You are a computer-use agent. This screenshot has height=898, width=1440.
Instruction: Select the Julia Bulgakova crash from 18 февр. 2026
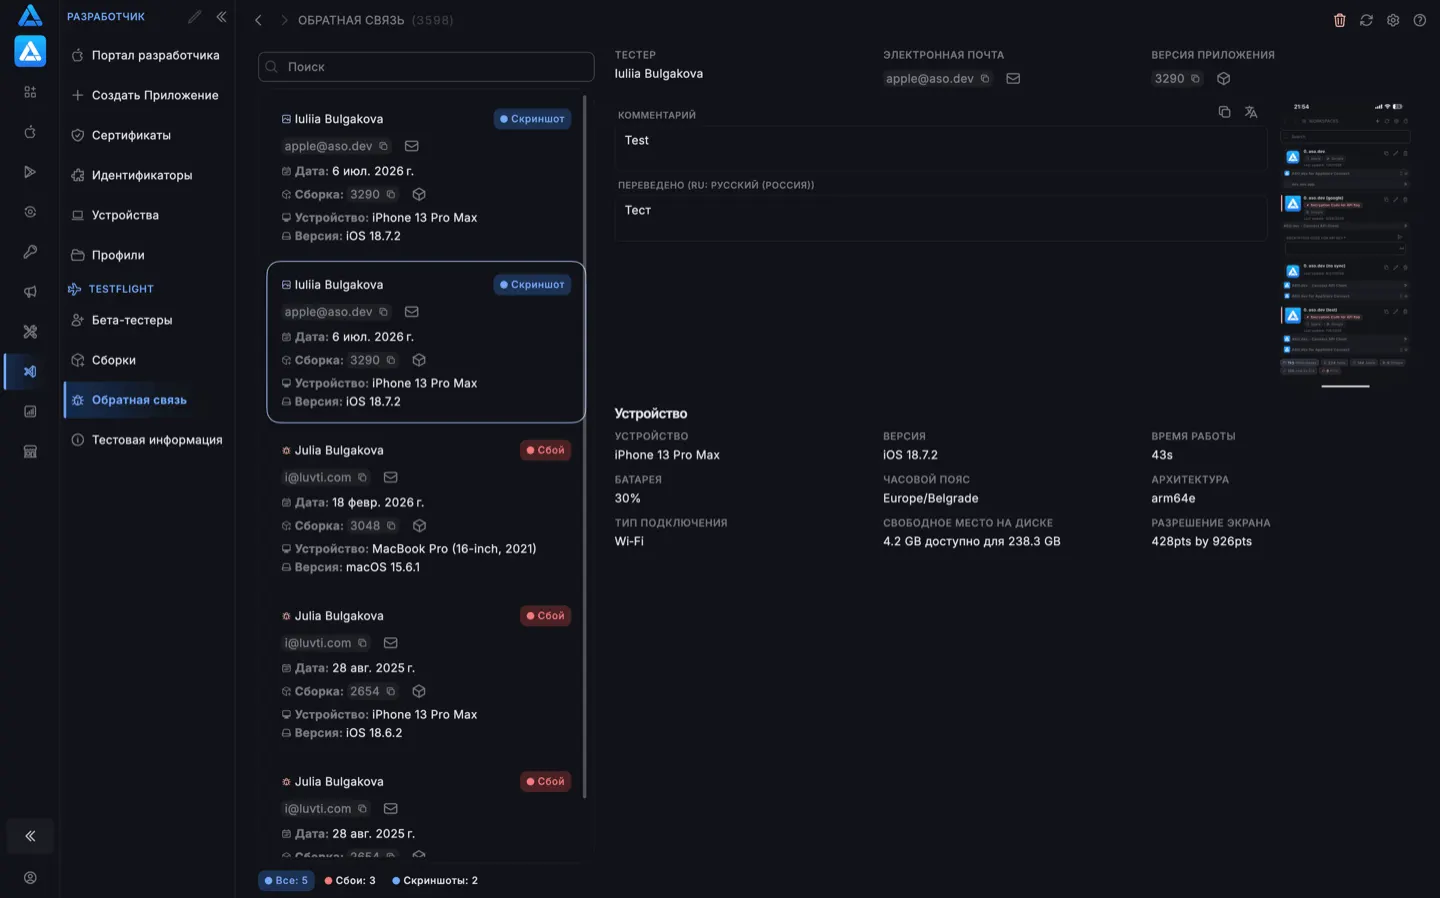426,508
